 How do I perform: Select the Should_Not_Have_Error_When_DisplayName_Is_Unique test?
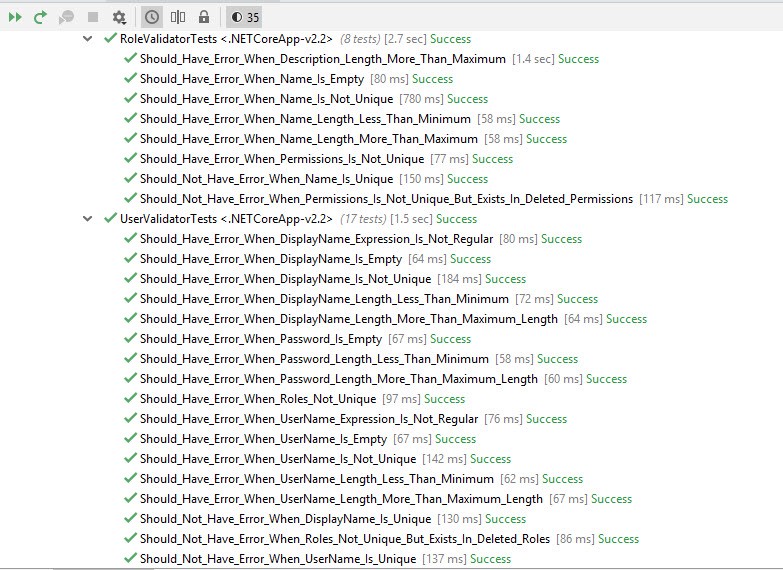tap(285, 519)
